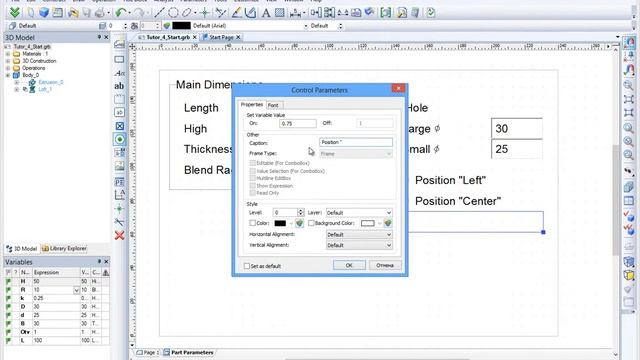Toggle Editable (For ComboBox) checkbox

coord(253,163)
